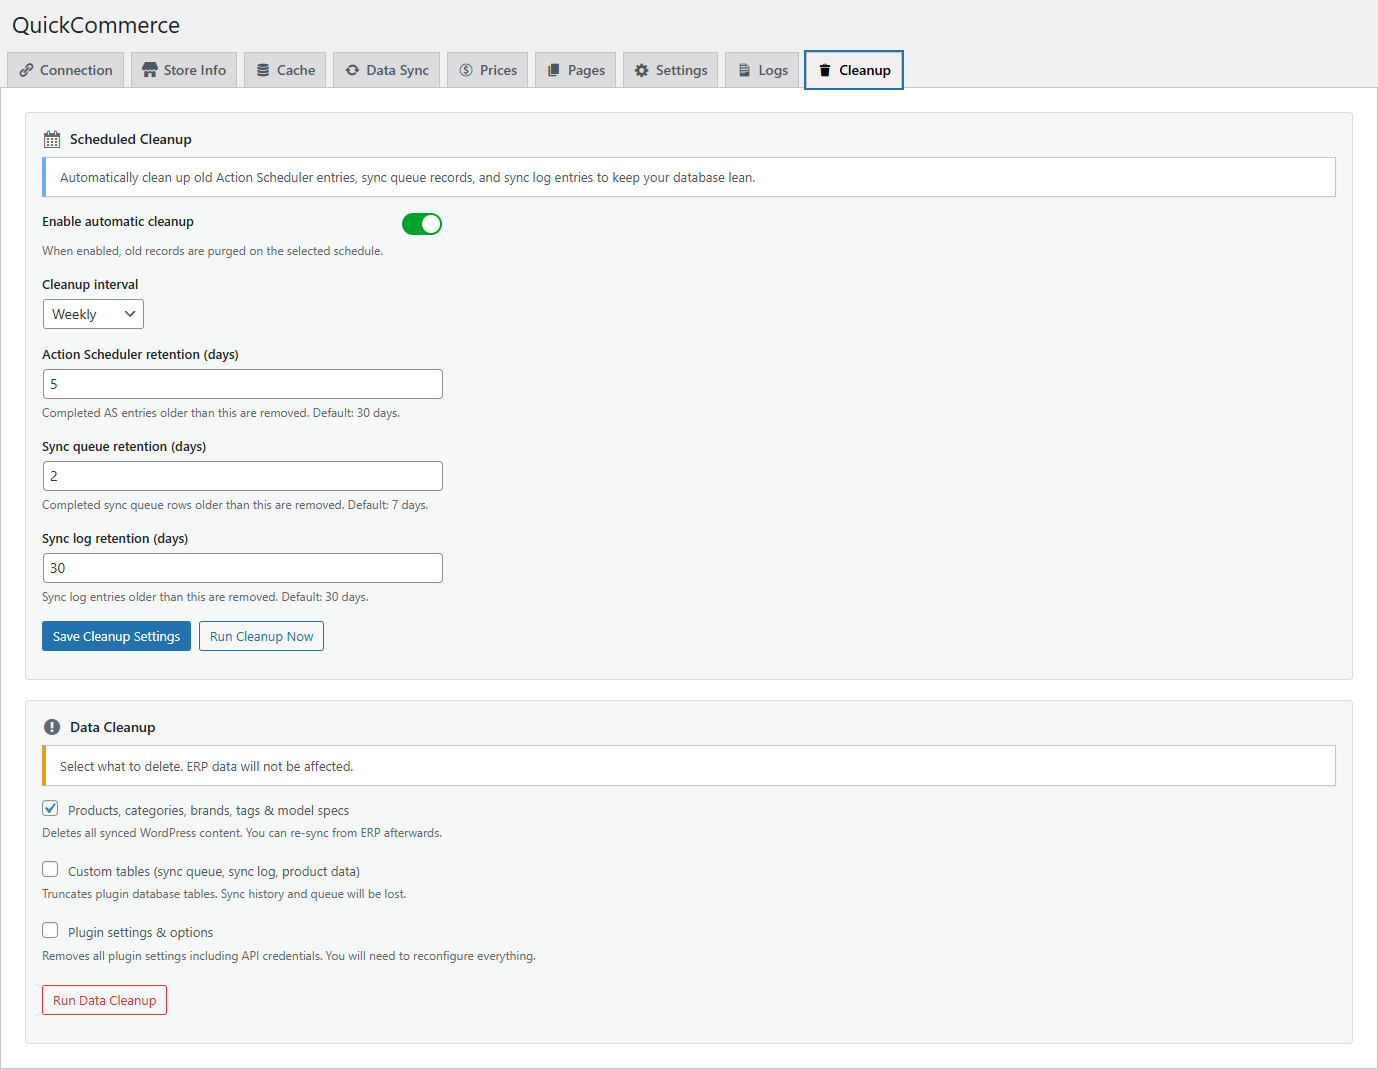Click the calendar icon beside Scheduled Cleanup
1378x1069 pixels.
tap(52, 140)
